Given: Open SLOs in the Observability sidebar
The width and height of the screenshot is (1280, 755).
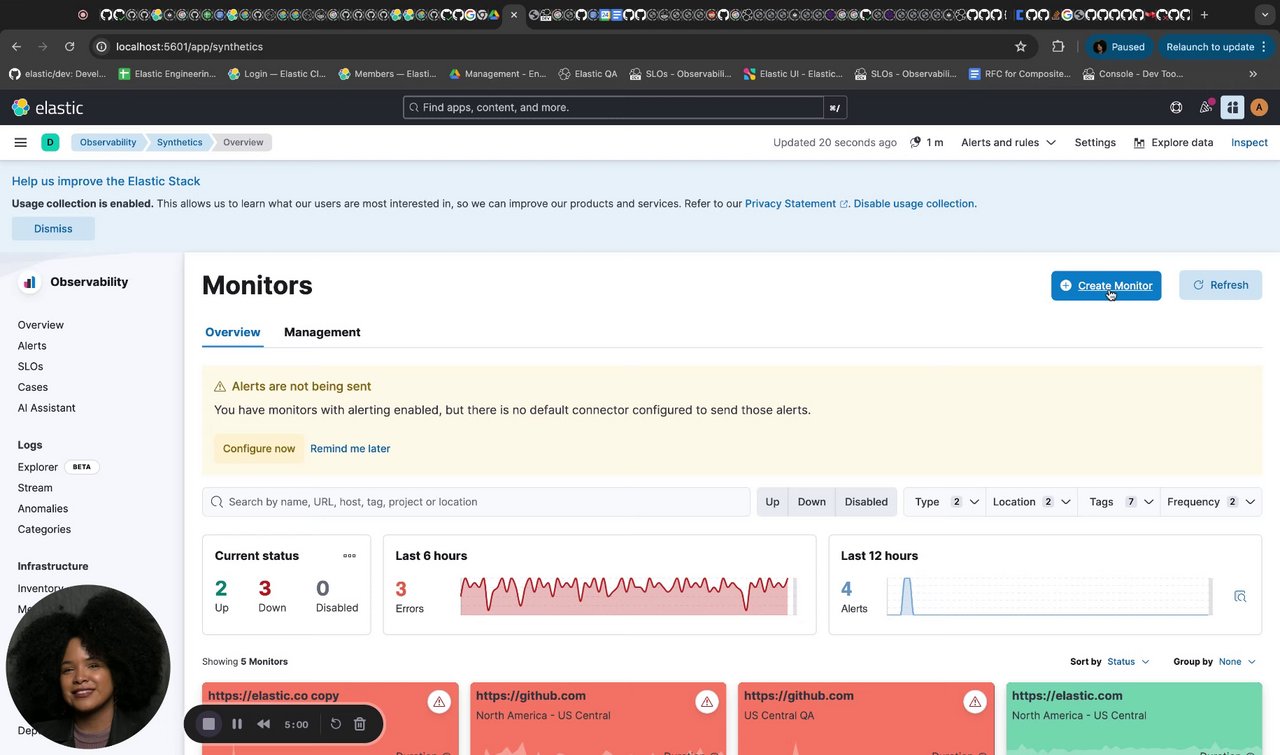Looking at the screenshot, I should click(30, 366).
